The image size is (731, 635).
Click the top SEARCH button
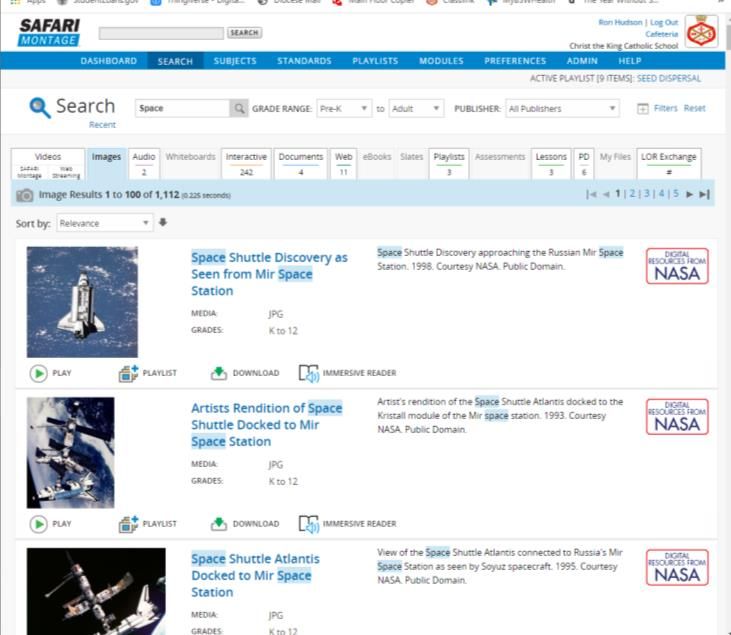pyautogui.click(x=244, y=33)
